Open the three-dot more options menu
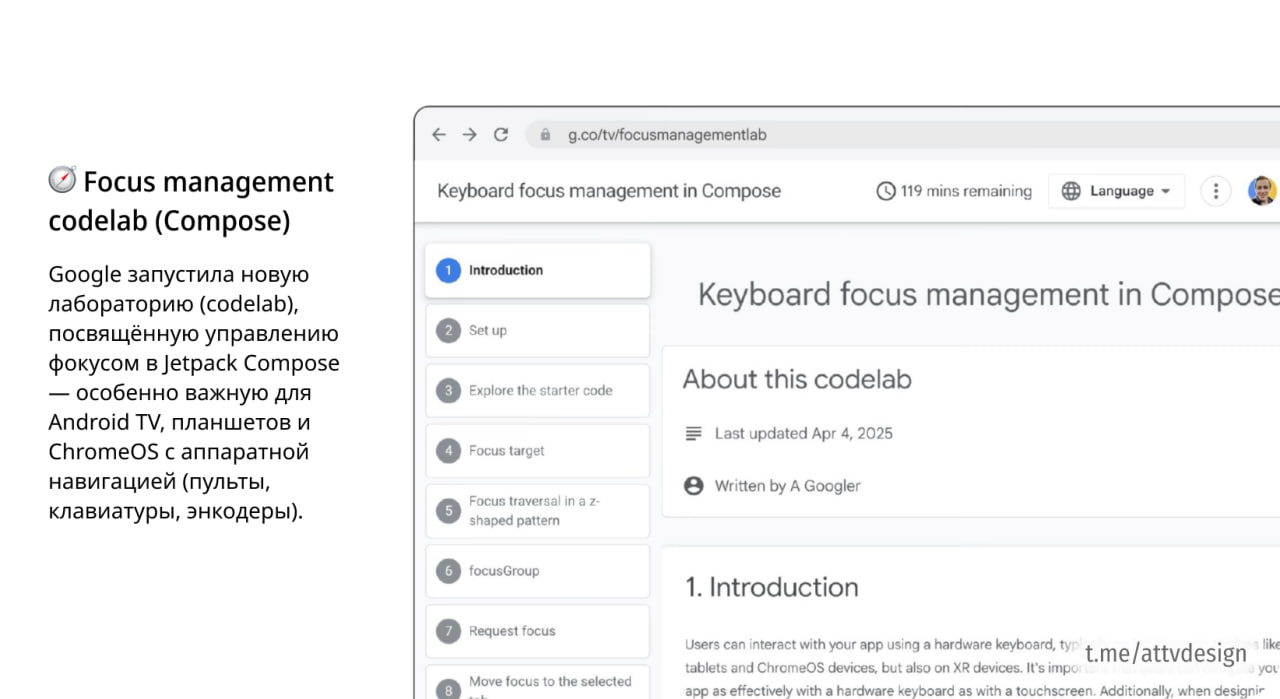Viewport: 1280px width, 699px height. click(1215, 191)
